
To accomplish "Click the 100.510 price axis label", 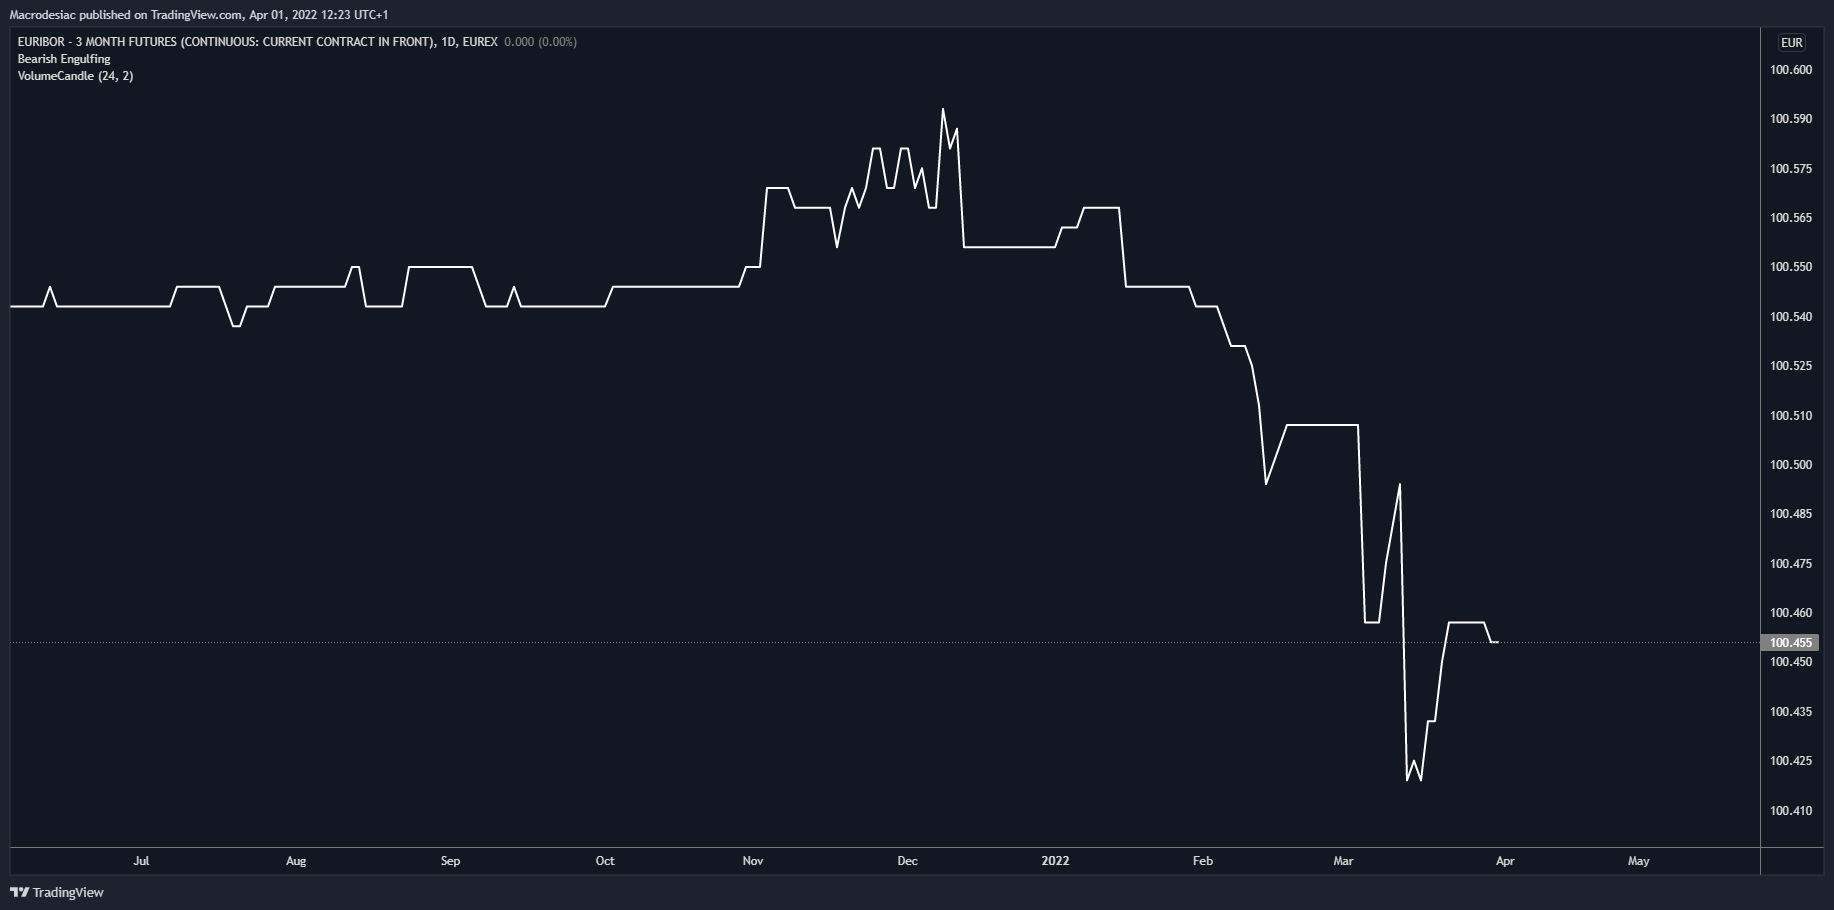I will click(1790, 416).
